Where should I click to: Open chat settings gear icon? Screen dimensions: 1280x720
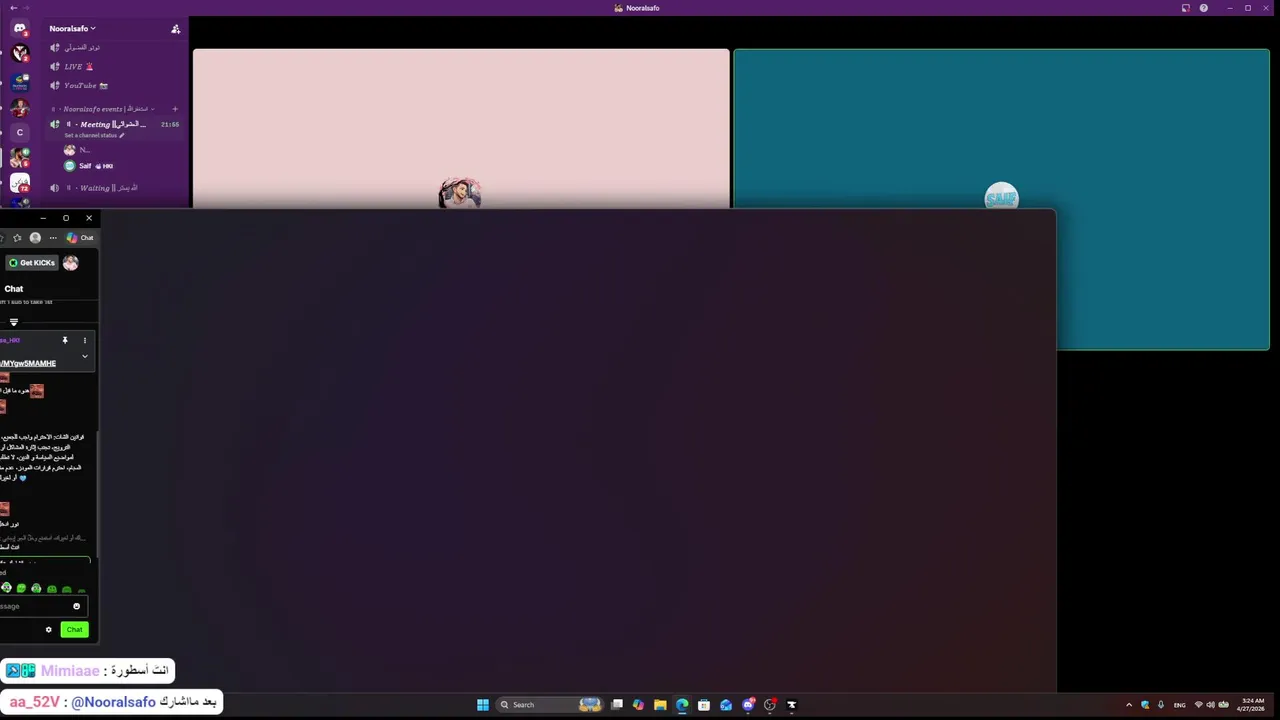click(x=48, y=629)
